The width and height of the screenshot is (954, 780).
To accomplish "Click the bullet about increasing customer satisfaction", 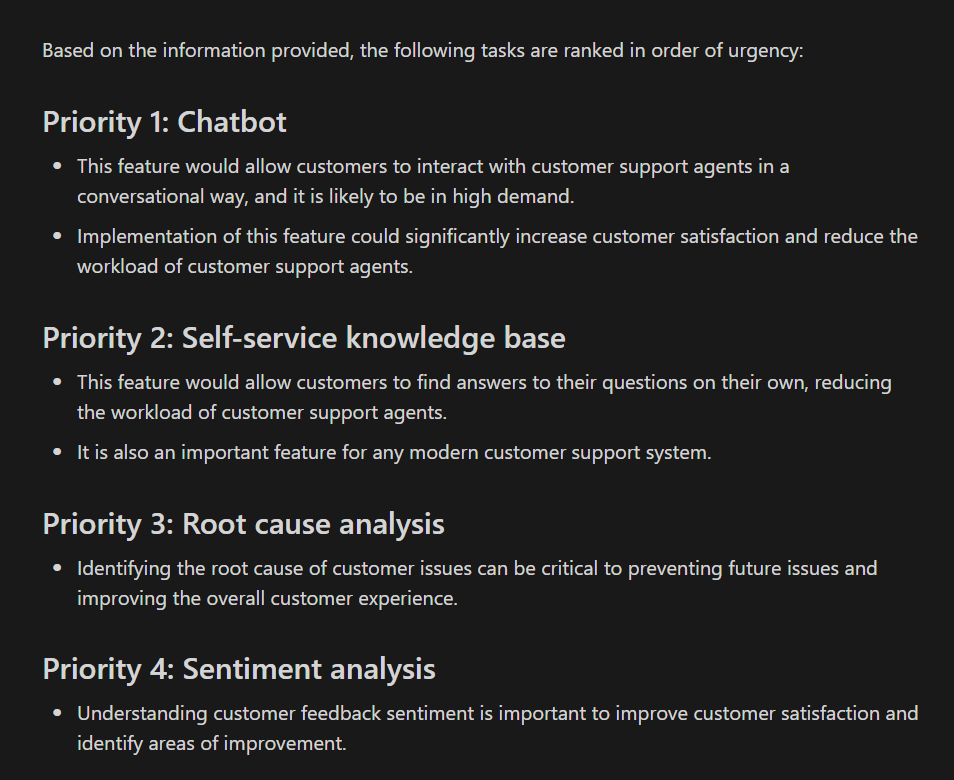I will pos(497,251).
